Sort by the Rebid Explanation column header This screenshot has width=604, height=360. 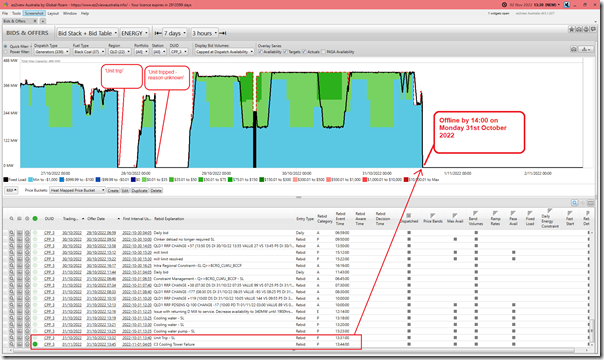(x=169, y=219)
